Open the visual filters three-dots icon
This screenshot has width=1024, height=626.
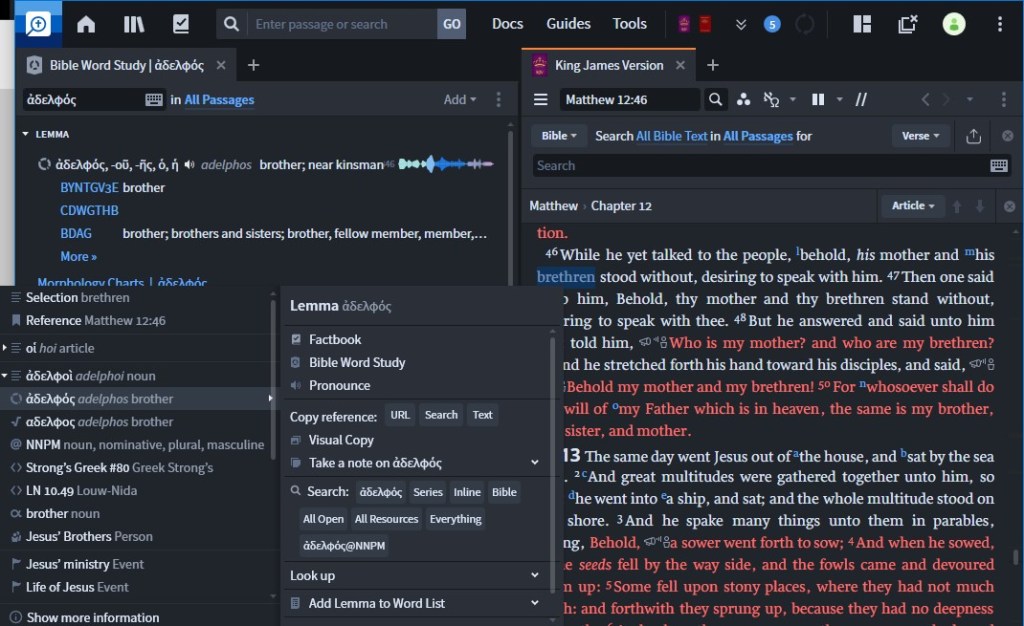743,99
